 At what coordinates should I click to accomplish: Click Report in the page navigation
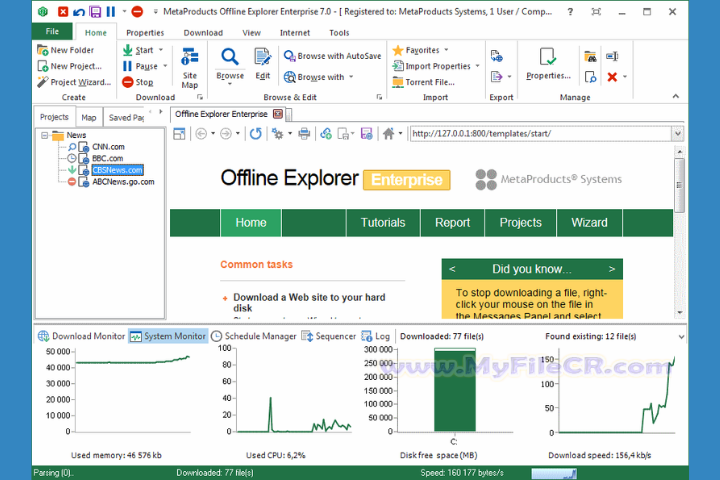452,223
